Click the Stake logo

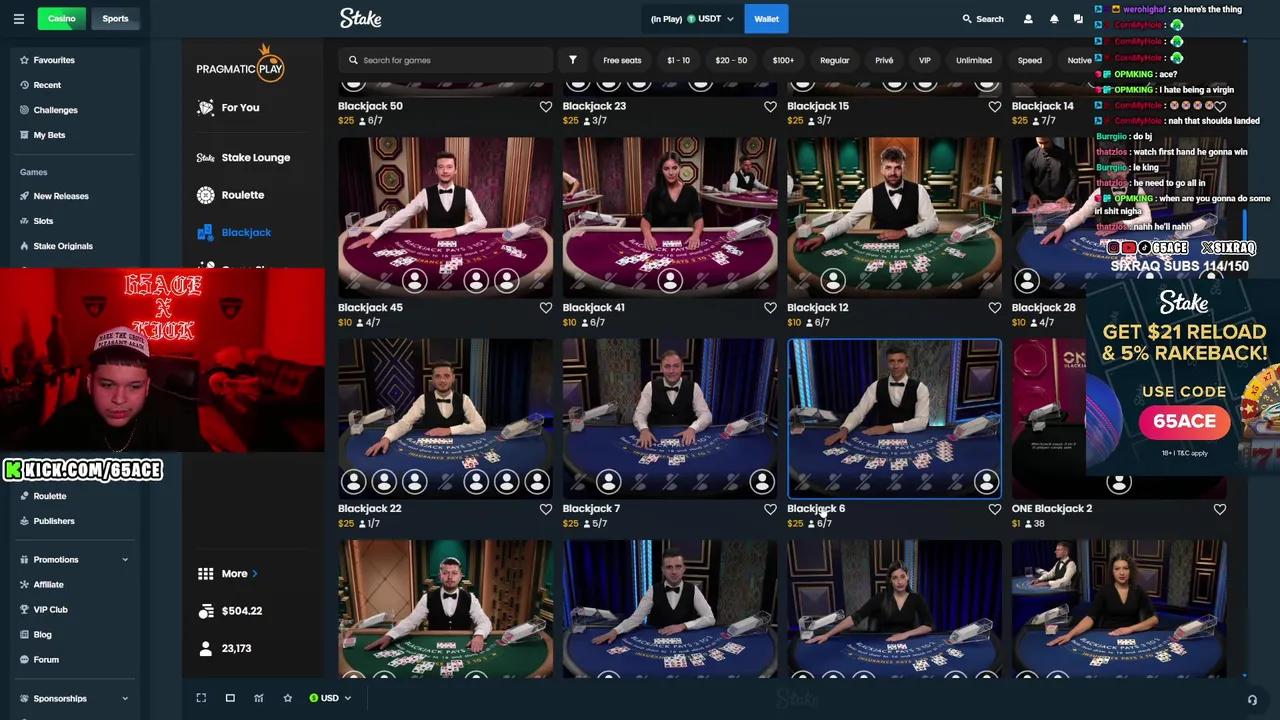tap(360, 18)
